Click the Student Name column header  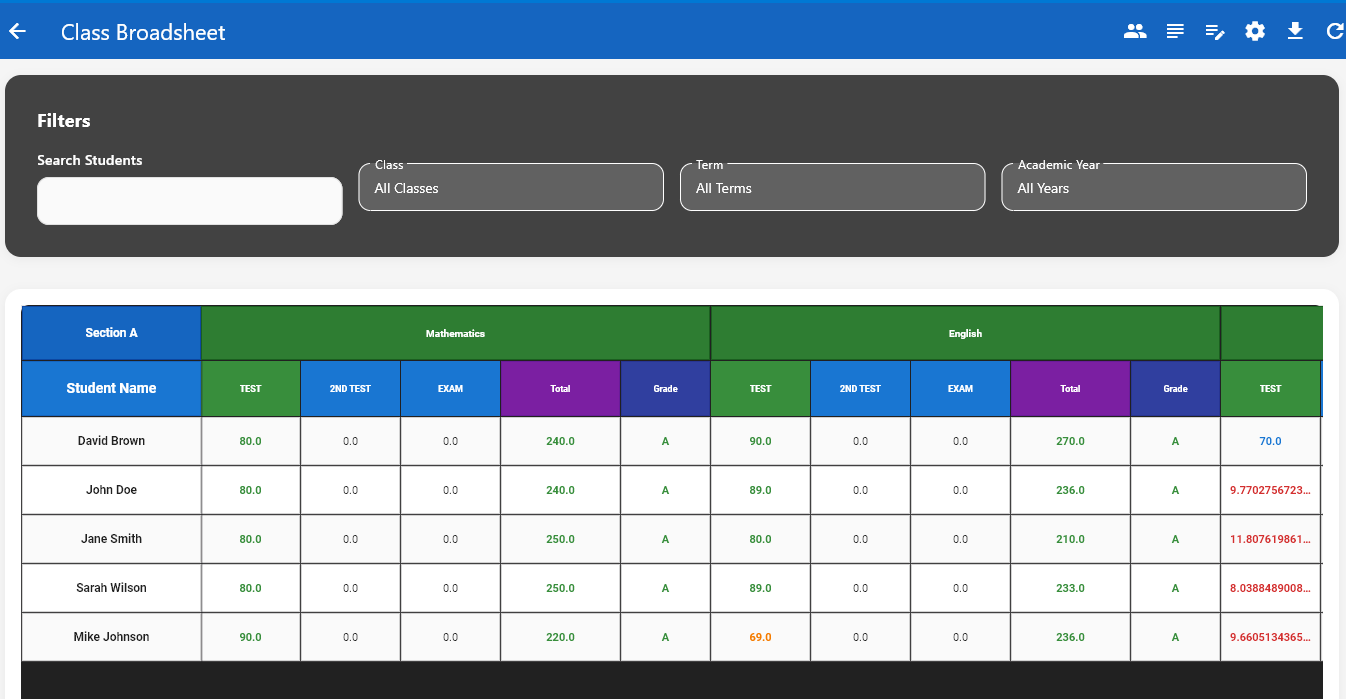click(112, 388)
